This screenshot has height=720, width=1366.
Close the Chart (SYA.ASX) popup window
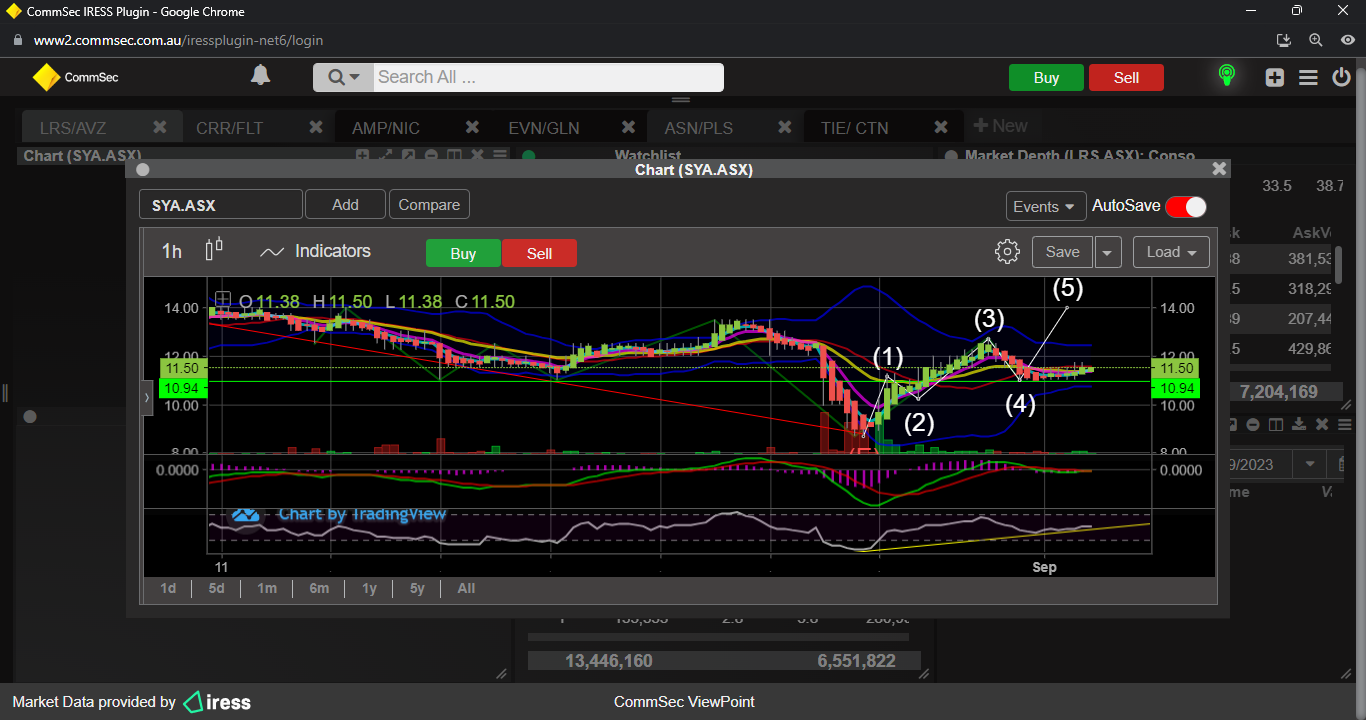(1219, 169)
